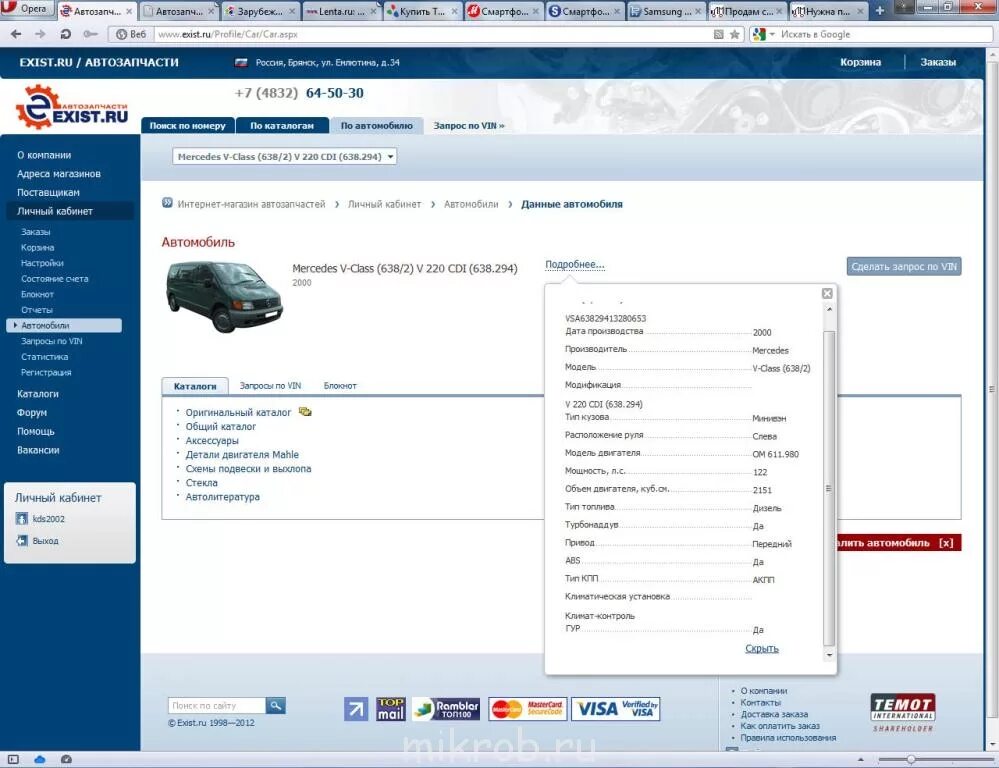
Task: Click the RSS feed icon in address bar
Action: tap(719, 34)
